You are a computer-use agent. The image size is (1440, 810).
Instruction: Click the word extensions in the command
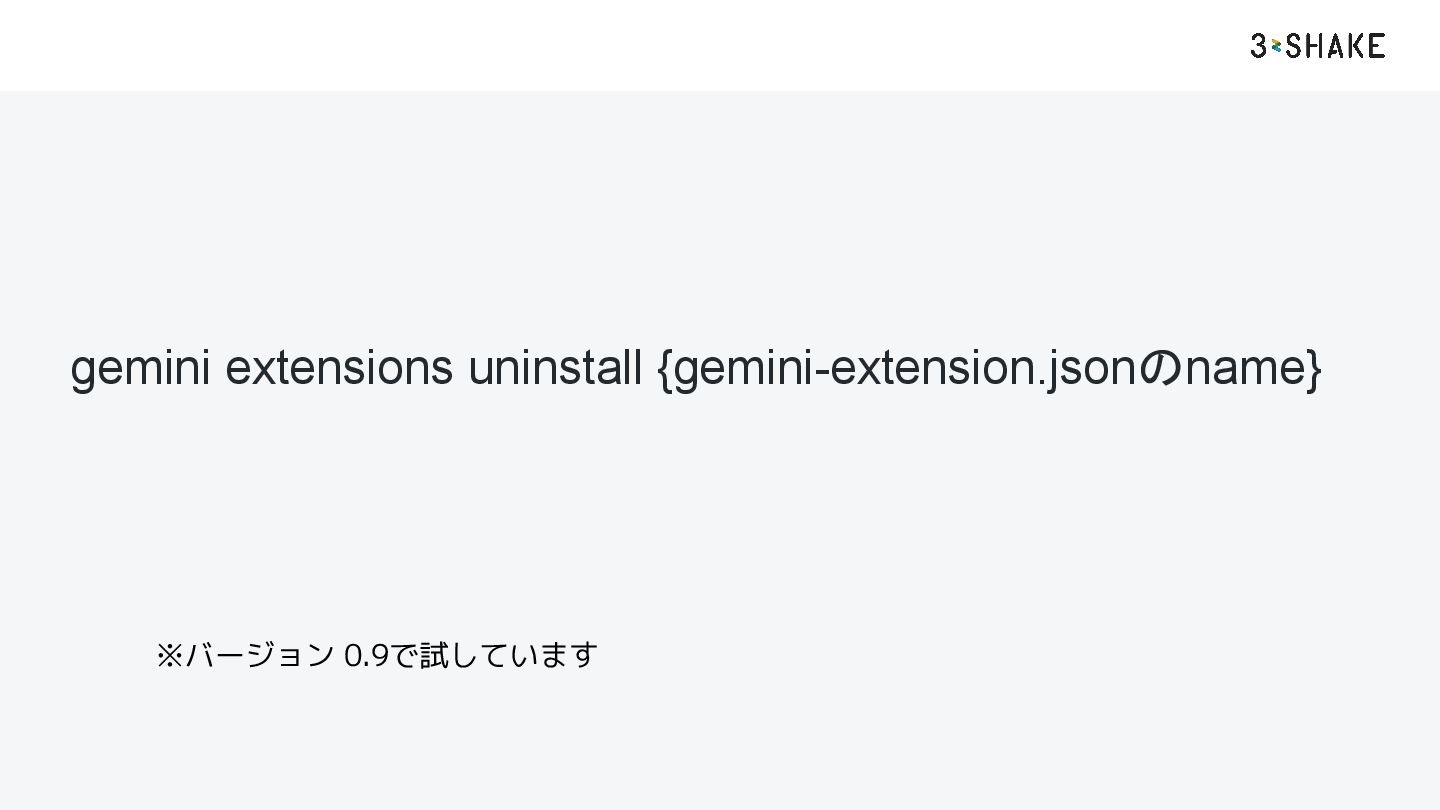339,367
